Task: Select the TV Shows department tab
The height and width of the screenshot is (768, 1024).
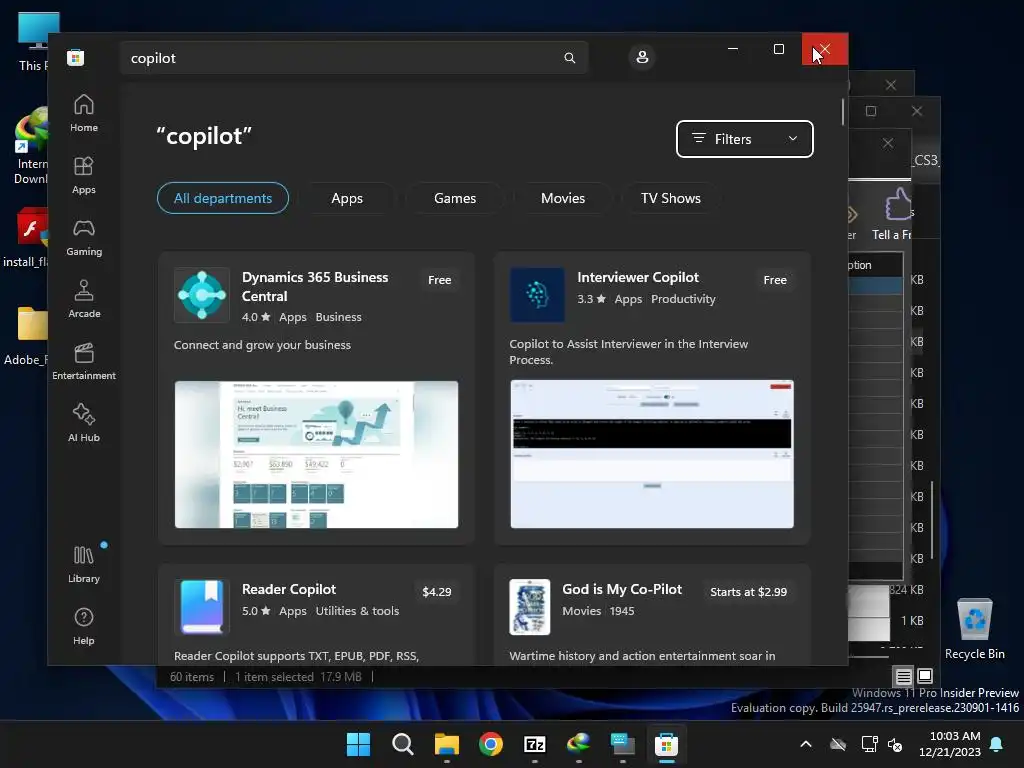Action: 671,198
